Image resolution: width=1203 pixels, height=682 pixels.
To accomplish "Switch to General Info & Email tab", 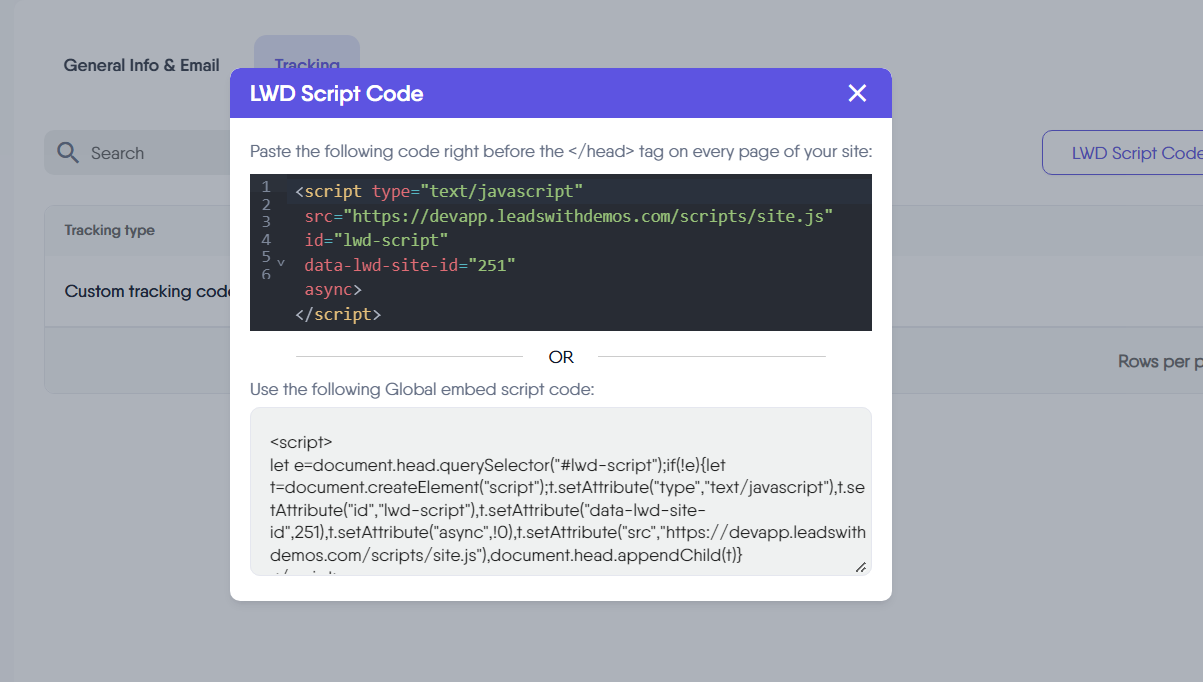I will (141, 65).
